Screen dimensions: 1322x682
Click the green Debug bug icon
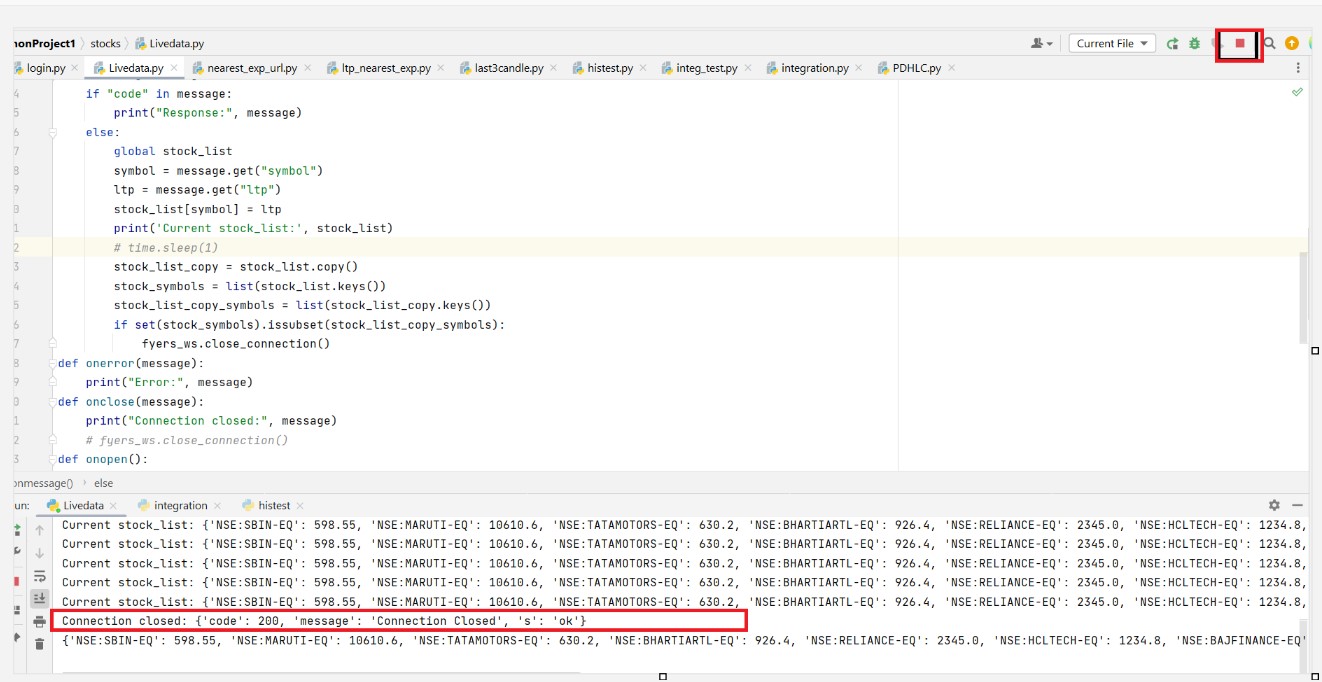1194,43
